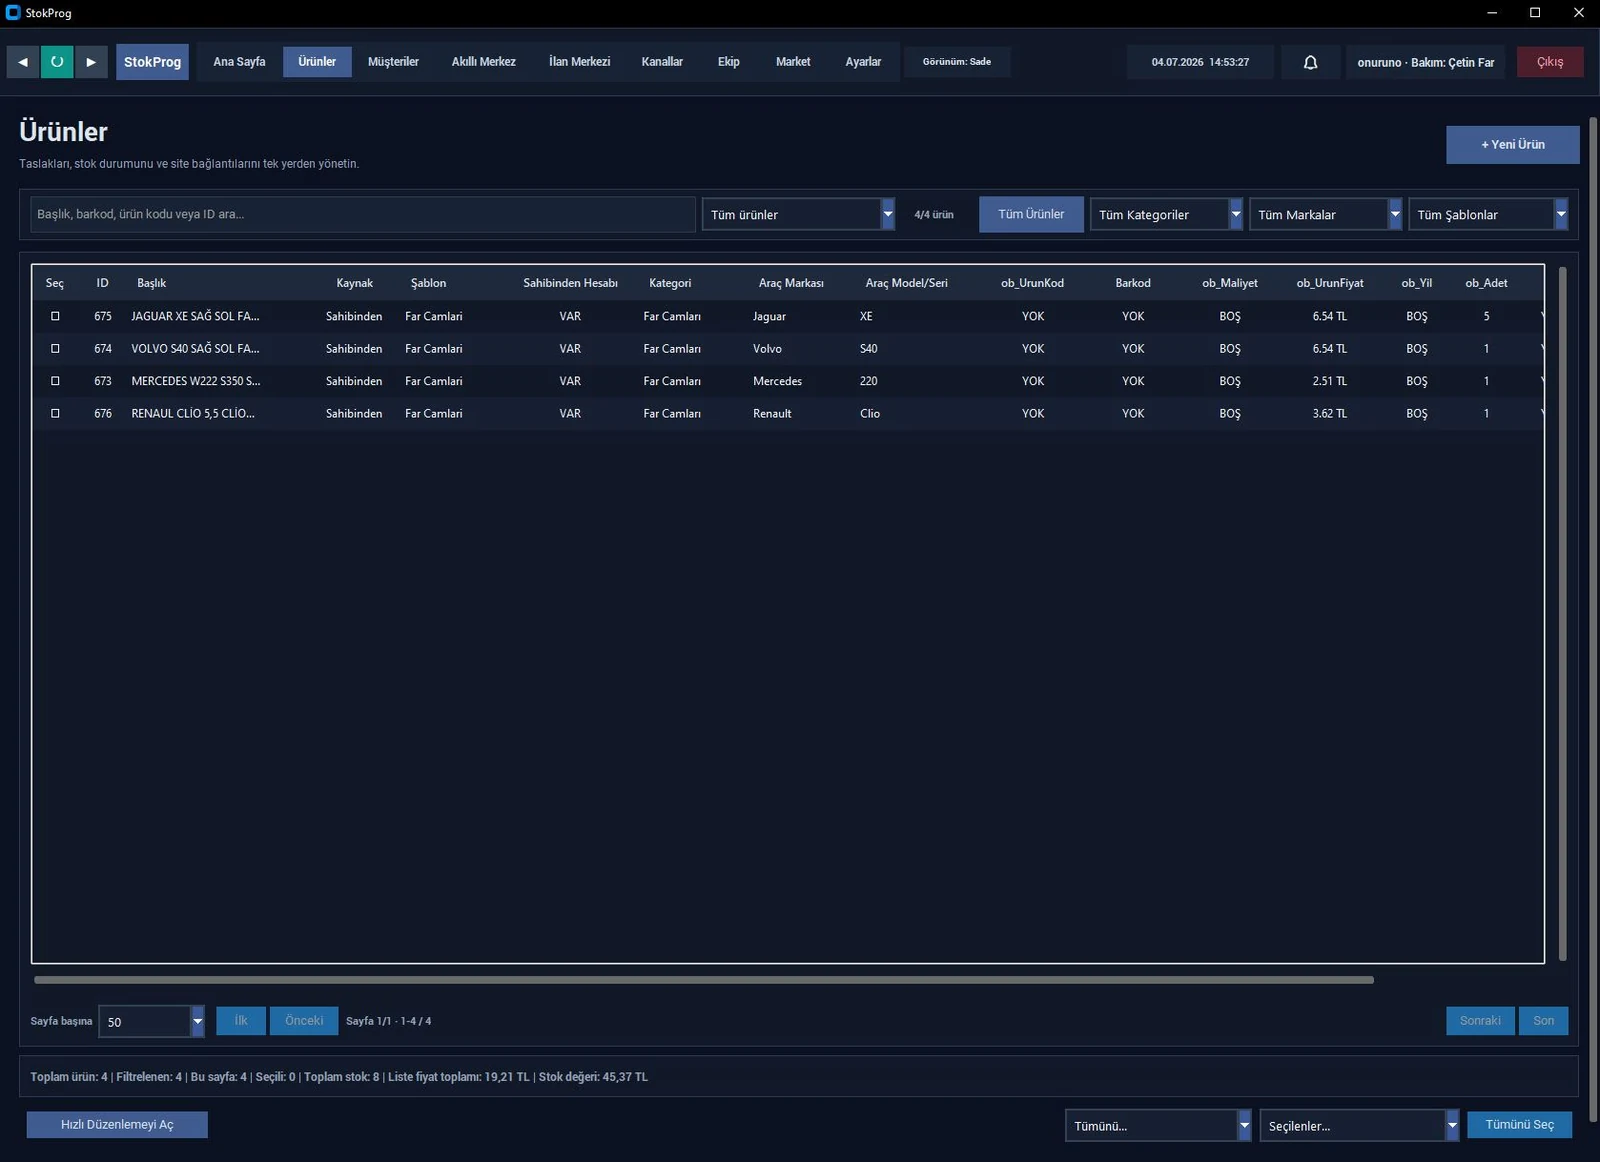Click the StokProg logo button
Screen dimensions: 1600x1162
click(152, 62)
